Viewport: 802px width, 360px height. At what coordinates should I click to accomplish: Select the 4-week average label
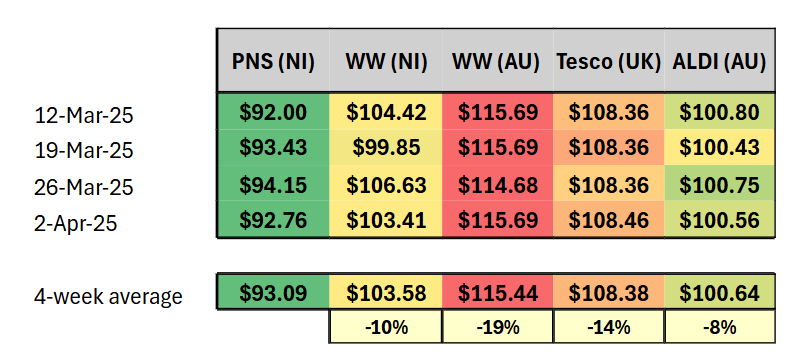108,296
